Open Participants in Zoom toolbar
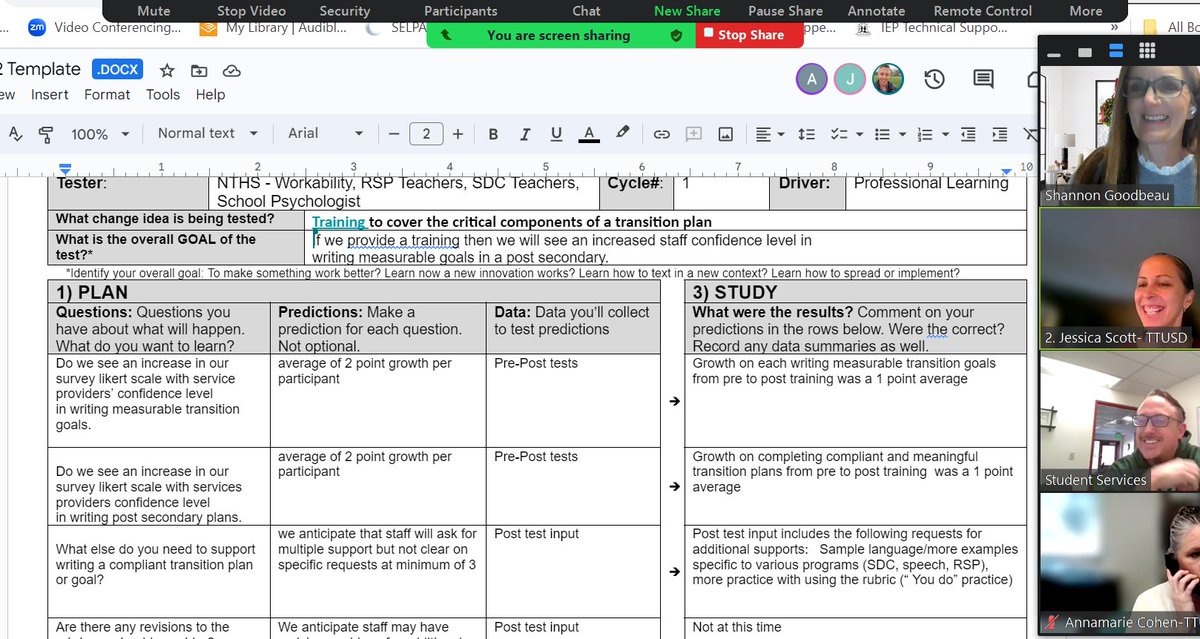The width and height of the screenshot is (1200, 639). [x=460, y=11]
